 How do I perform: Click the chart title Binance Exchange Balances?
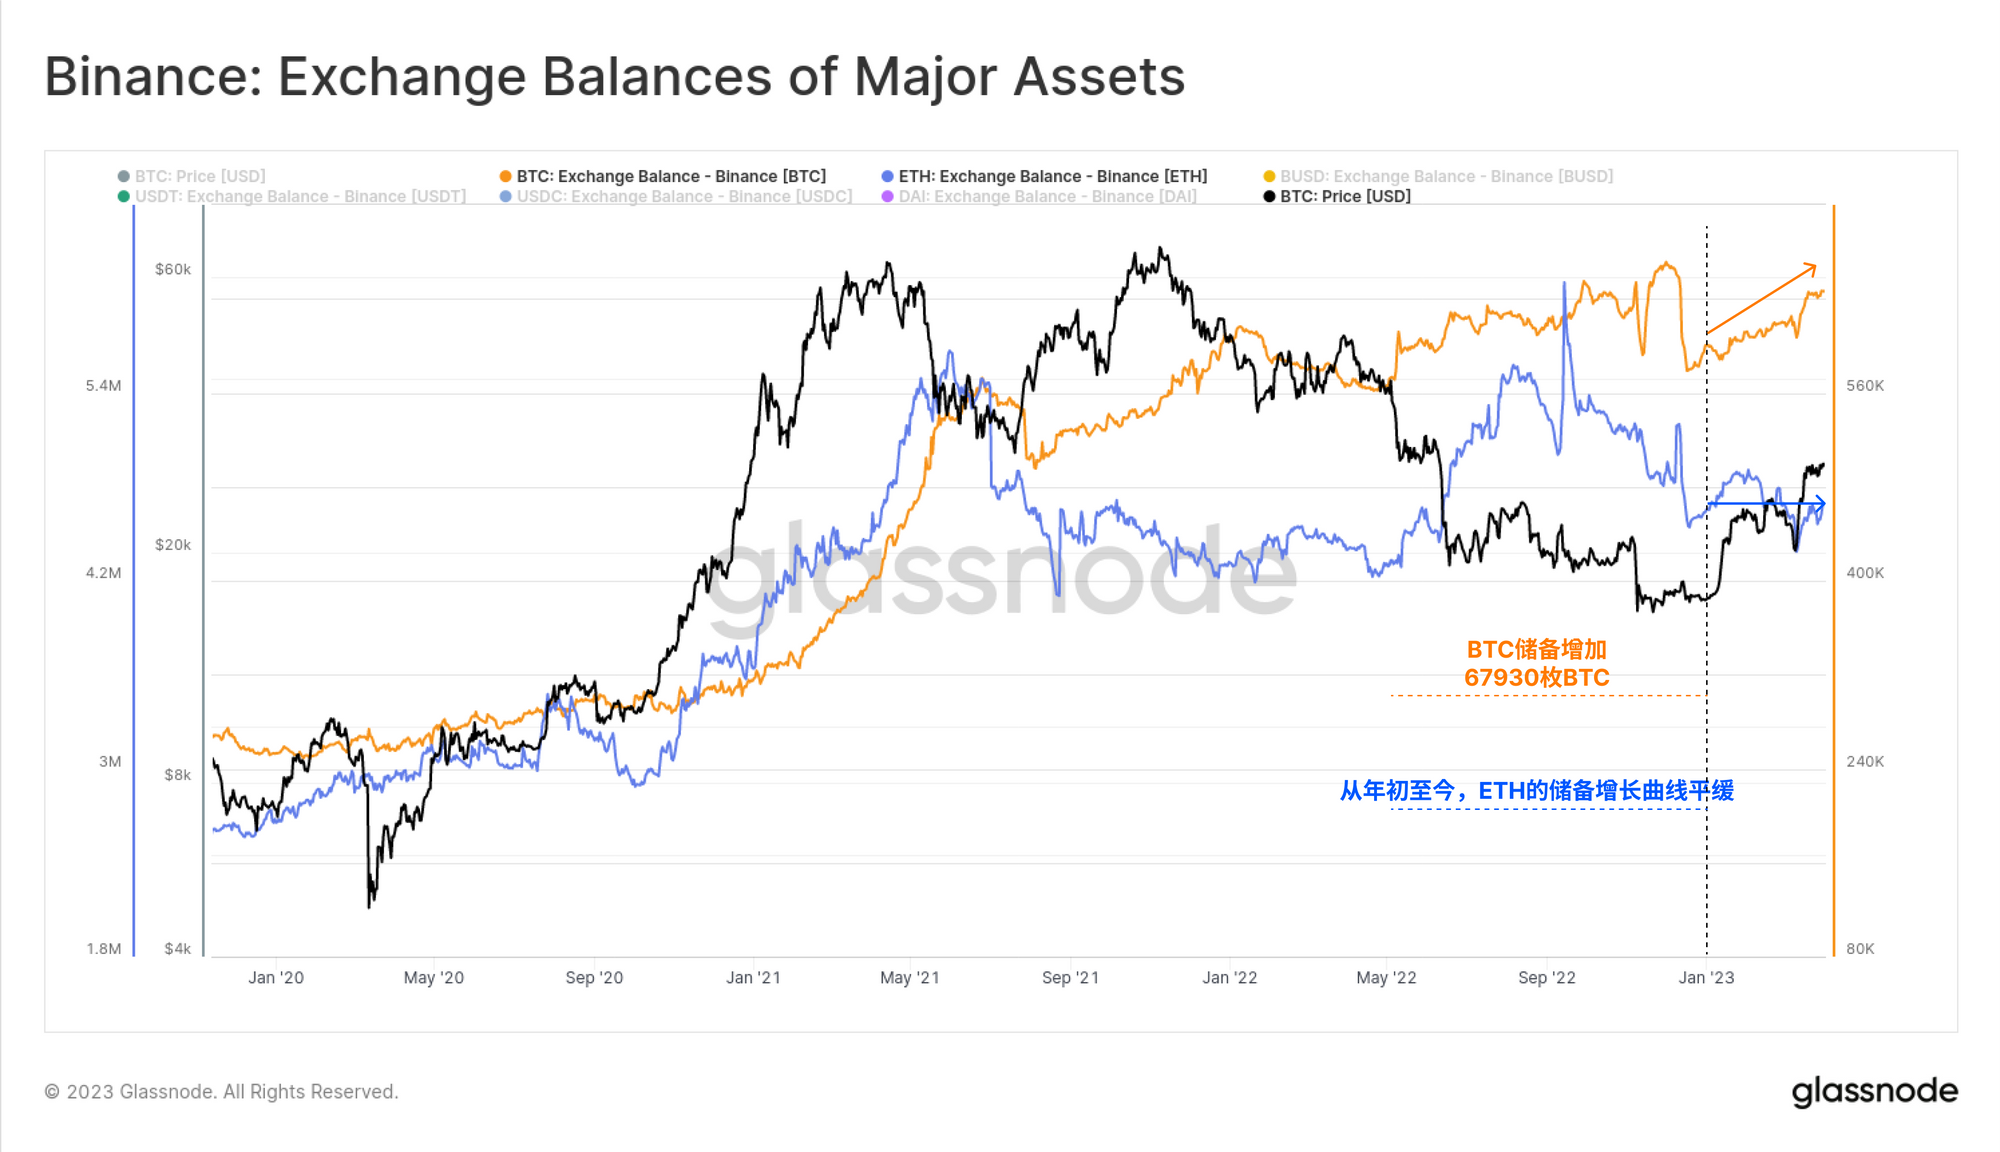tap(614, 76)
